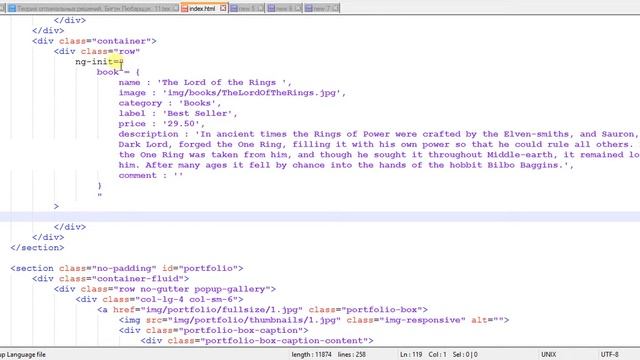640x360 pixels.
Task: Switch to the new 7 tab
Action: [x=322, y=8]
